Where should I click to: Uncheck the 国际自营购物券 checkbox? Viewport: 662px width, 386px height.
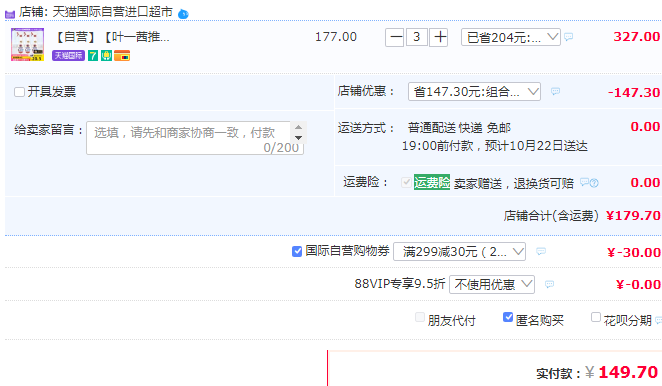click(x=297, y=251)
